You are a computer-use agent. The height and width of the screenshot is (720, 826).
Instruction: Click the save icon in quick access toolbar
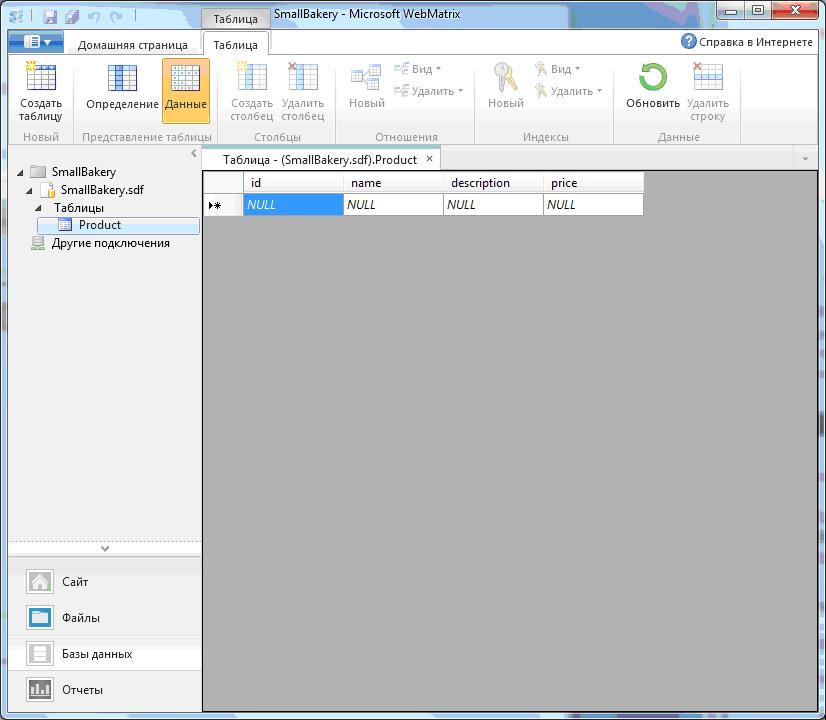click(50, 17)
